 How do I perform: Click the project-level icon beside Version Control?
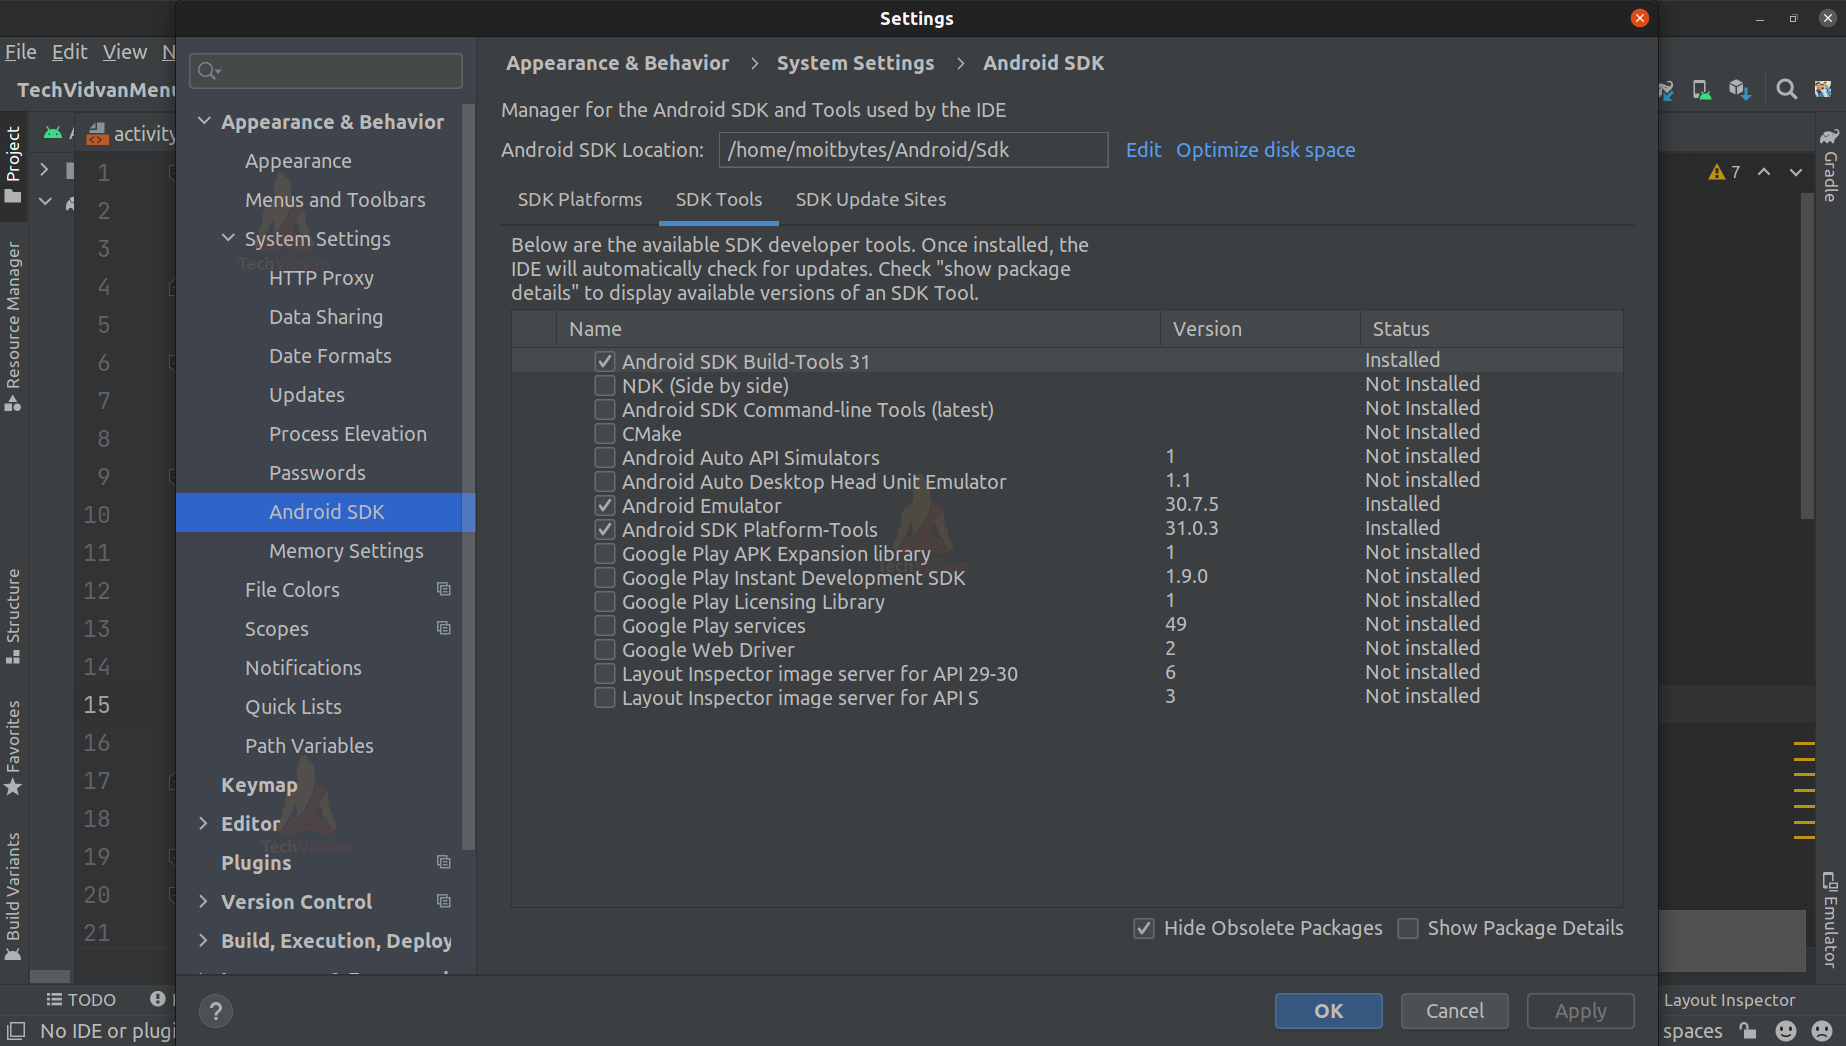pyautogui.click(x=444, y=901)
